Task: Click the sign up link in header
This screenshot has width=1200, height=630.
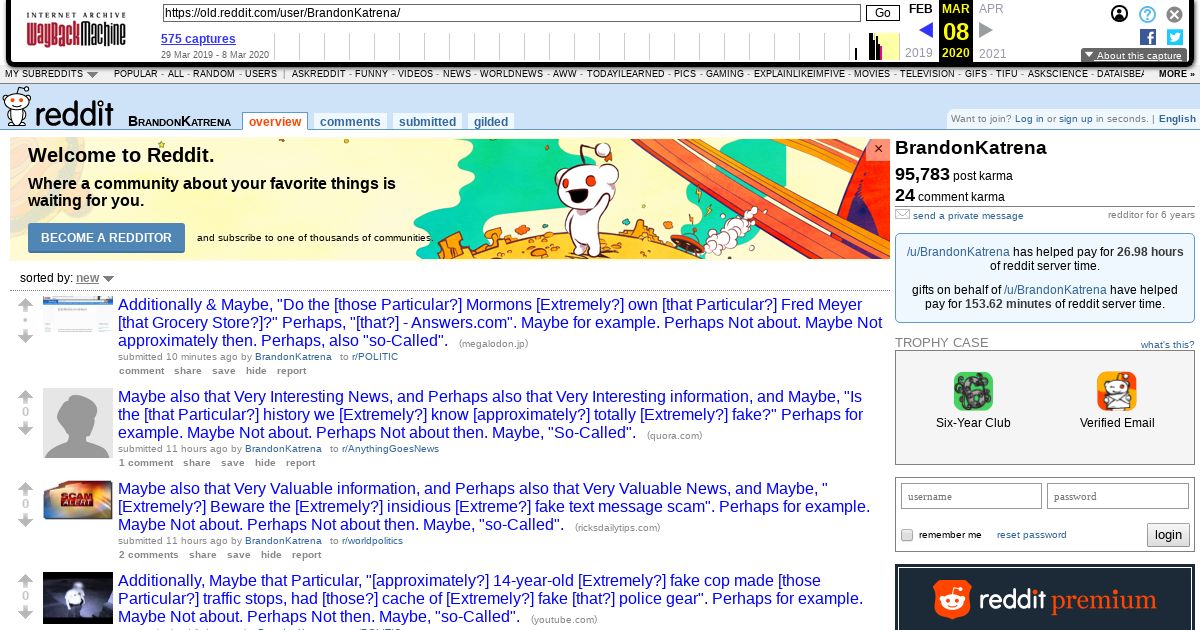Action: click(x=1076, y=119)
